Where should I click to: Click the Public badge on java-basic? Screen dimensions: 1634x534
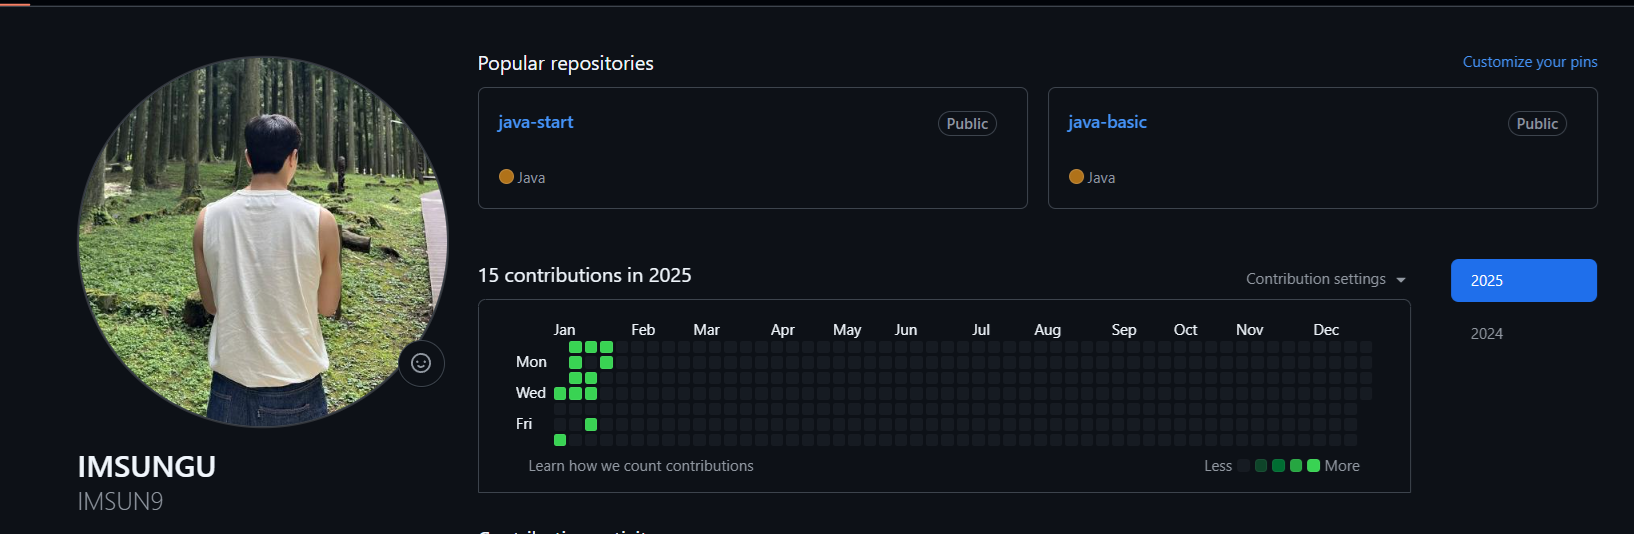1537,124
